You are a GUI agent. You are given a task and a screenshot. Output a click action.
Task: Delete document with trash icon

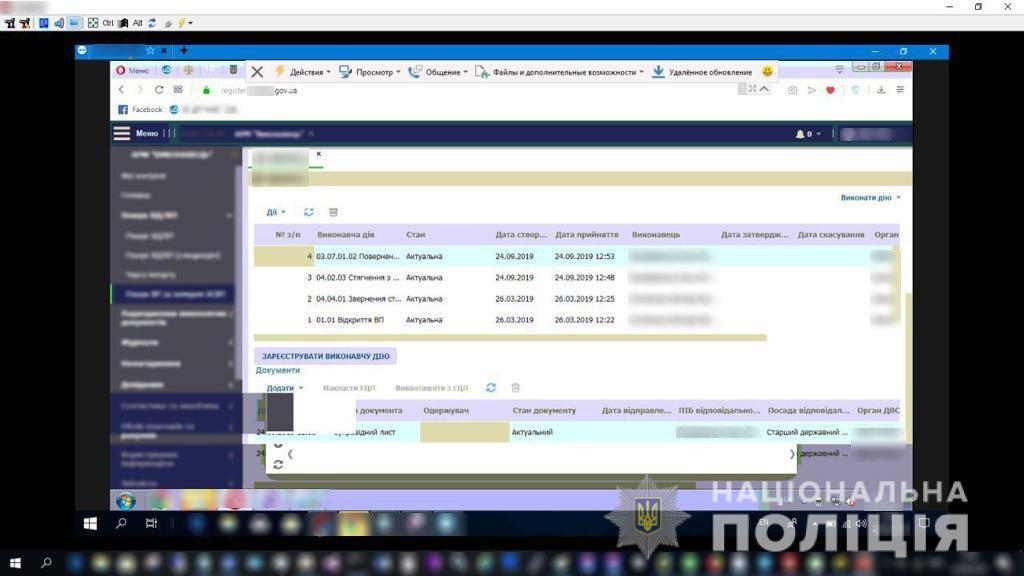(x=515, y=388)
